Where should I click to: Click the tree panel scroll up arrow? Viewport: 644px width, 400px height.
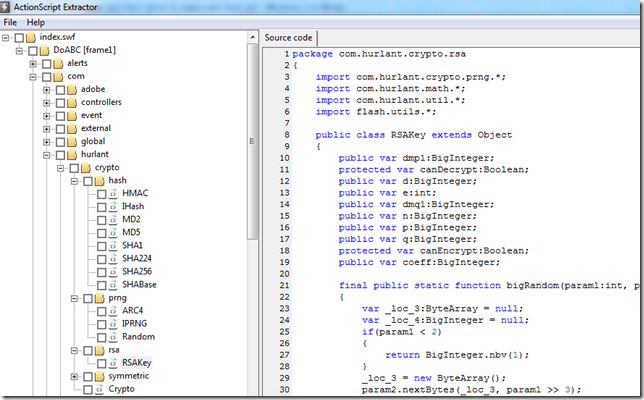pos(252,38)
